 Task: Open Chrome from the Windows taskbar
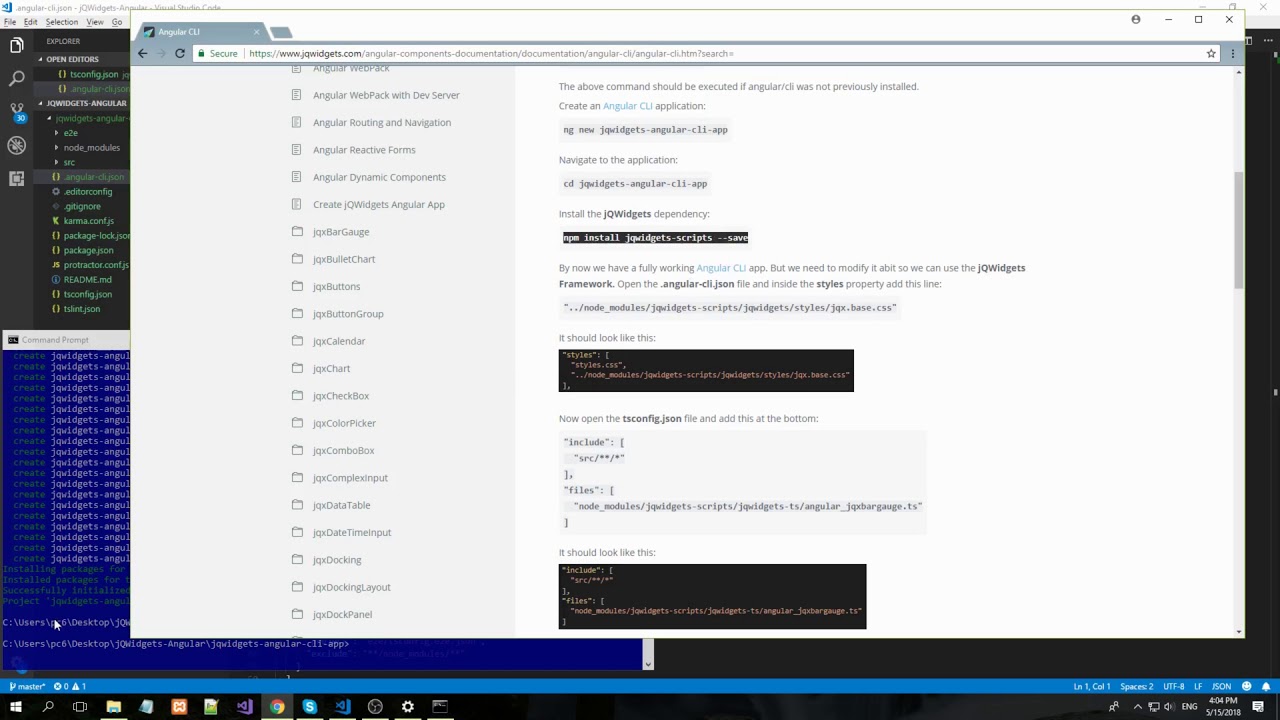pyautogui.click(x=277, y=707)
